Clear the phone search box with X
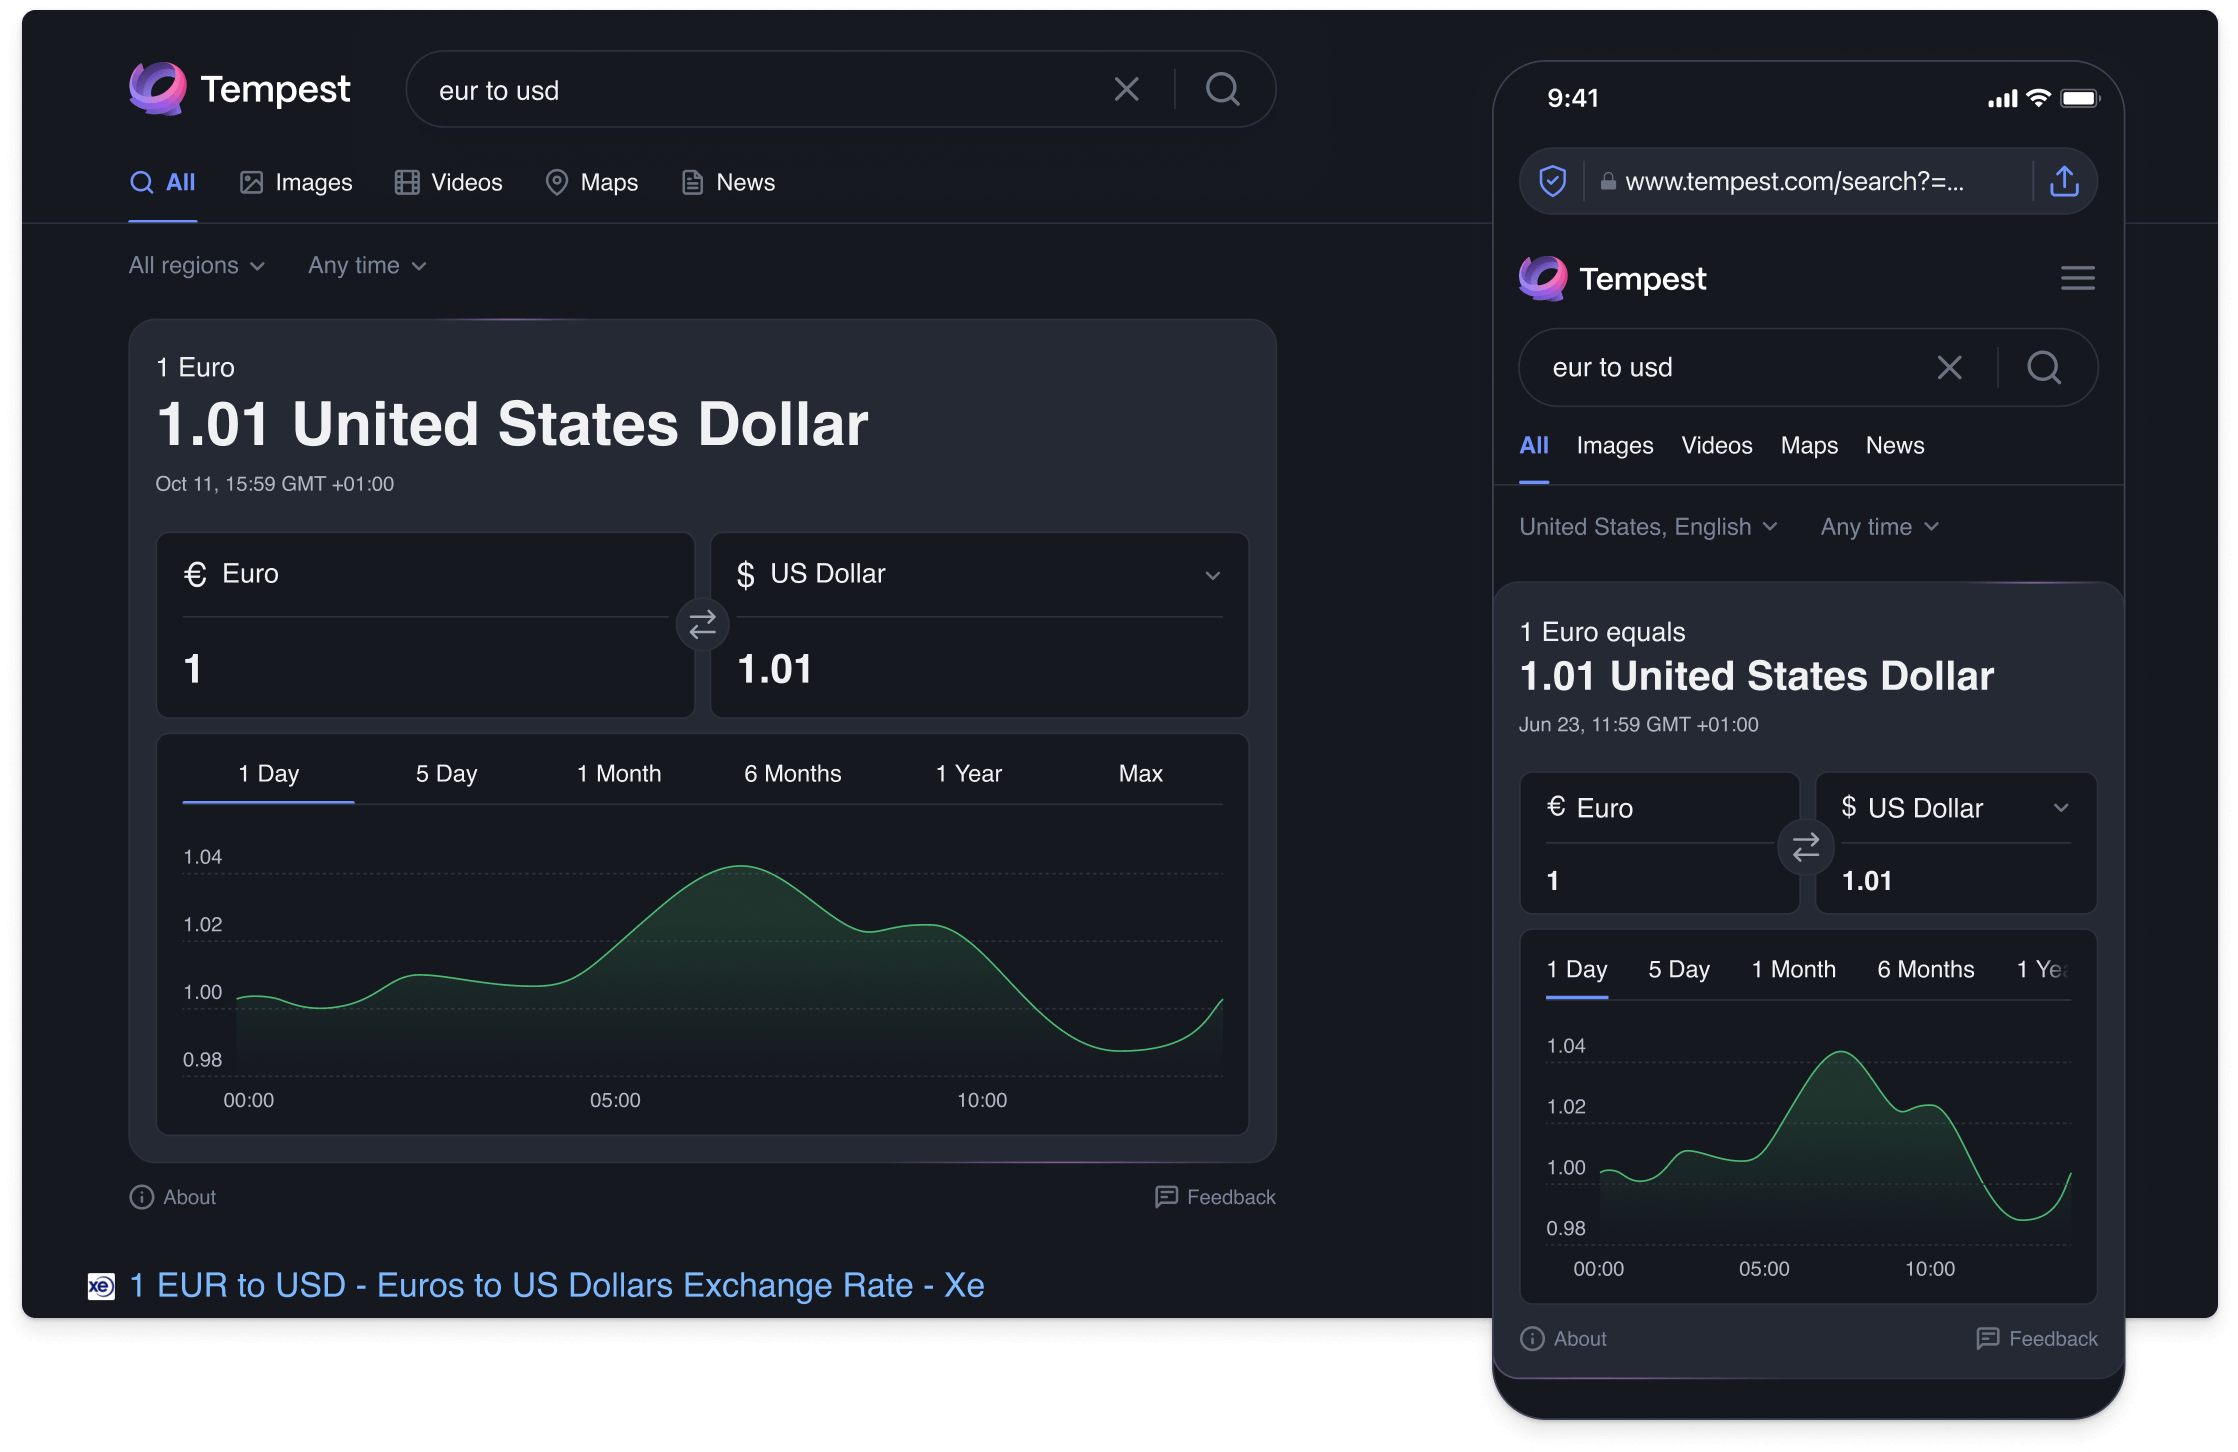 click(1949, 368)
